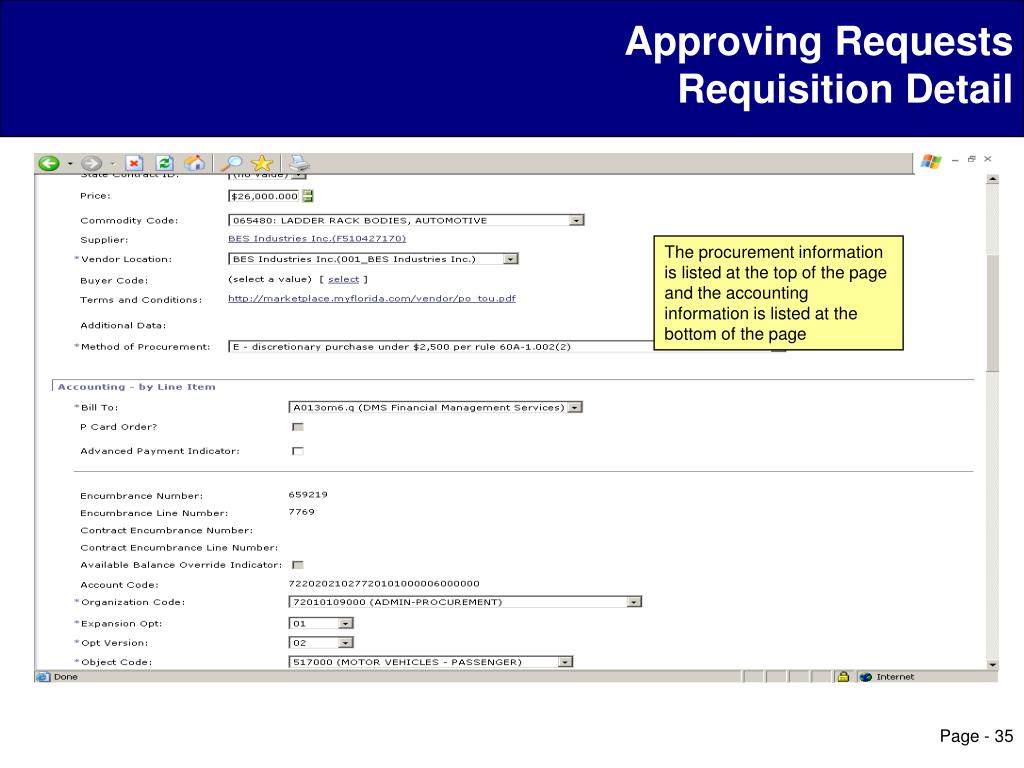1024x768 pixels.
Task: Click the scrollbar down arrow
Action: 993,665
